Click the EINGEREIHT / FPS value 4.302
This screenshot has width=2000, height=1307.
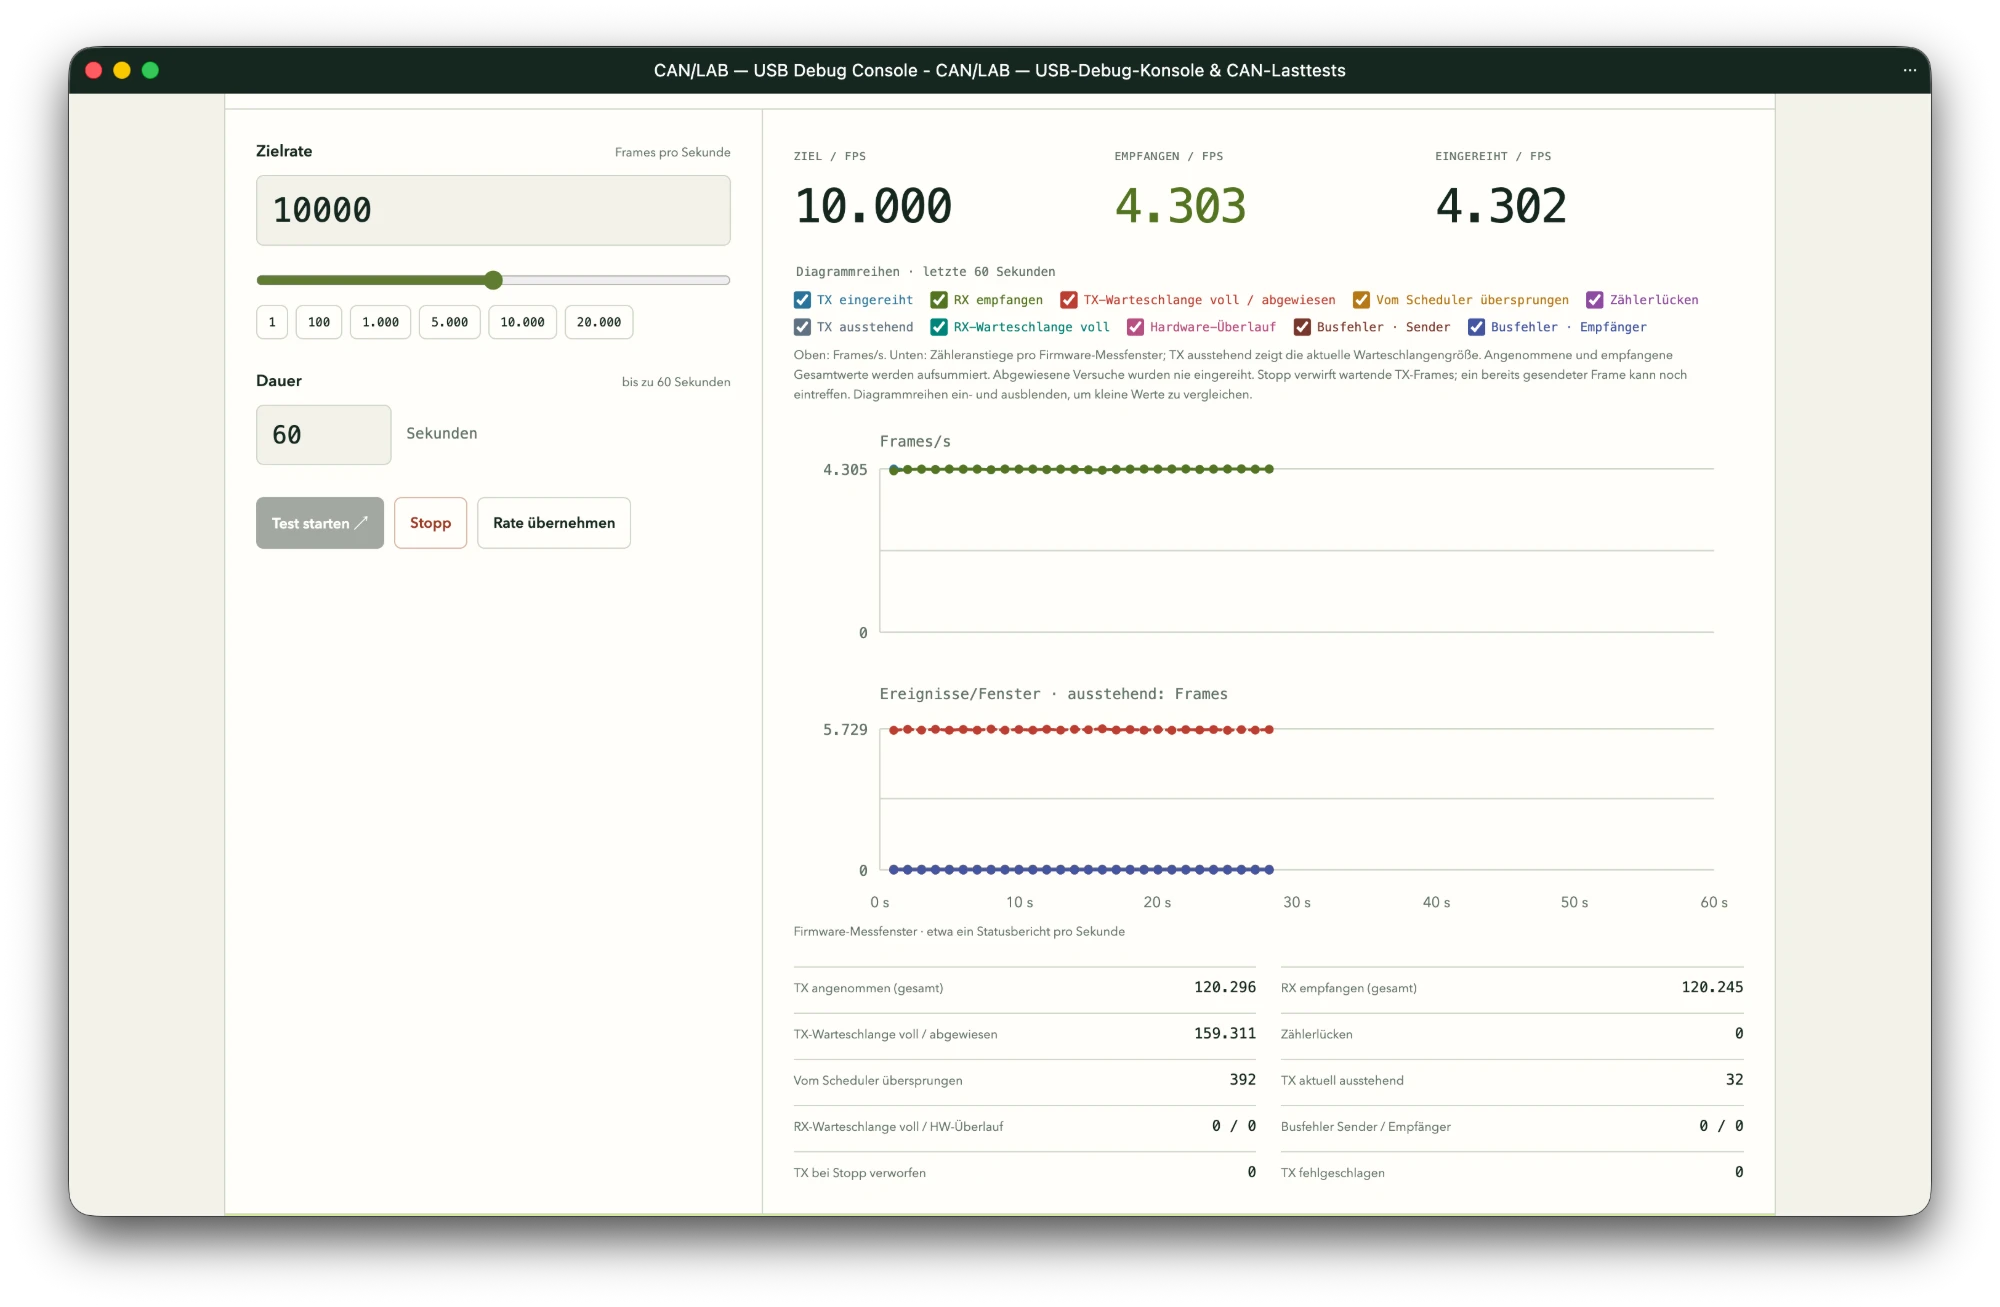tap(1501, 206)
